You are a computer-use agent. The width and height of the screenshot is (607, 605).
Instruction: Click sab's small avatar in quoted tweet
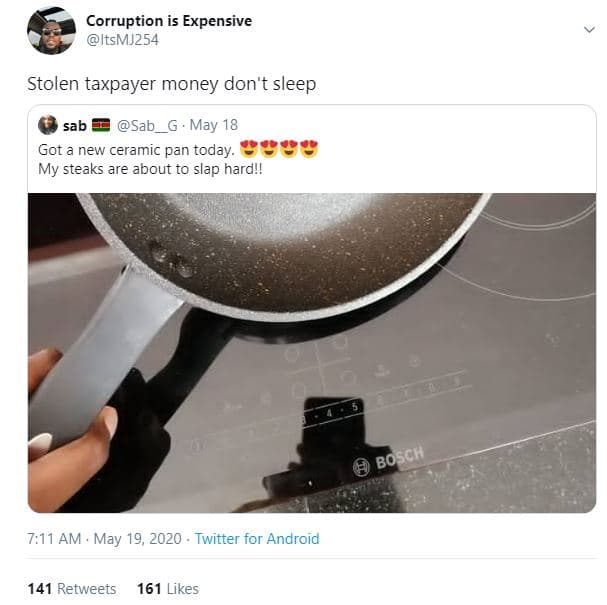coord(47,125)
